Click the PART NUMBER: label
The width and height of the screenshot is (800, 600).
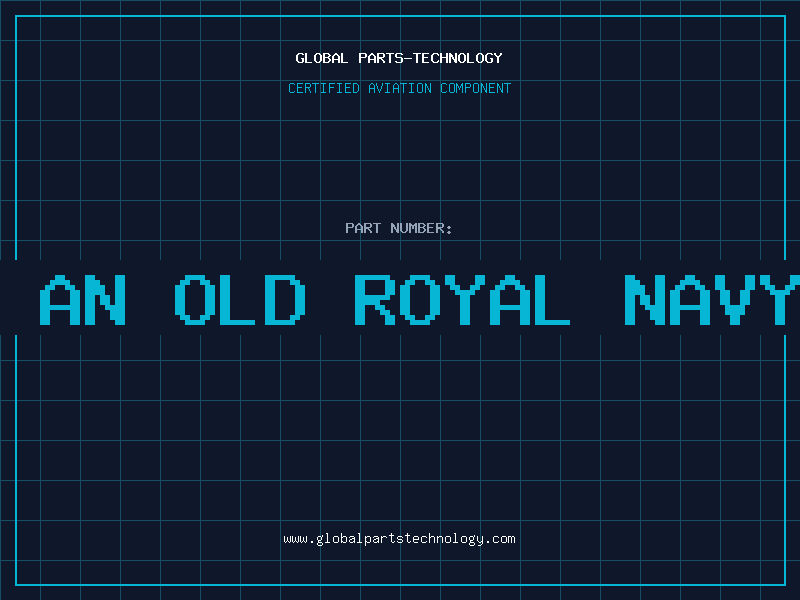pyautogui.click(x=399, y=228)
